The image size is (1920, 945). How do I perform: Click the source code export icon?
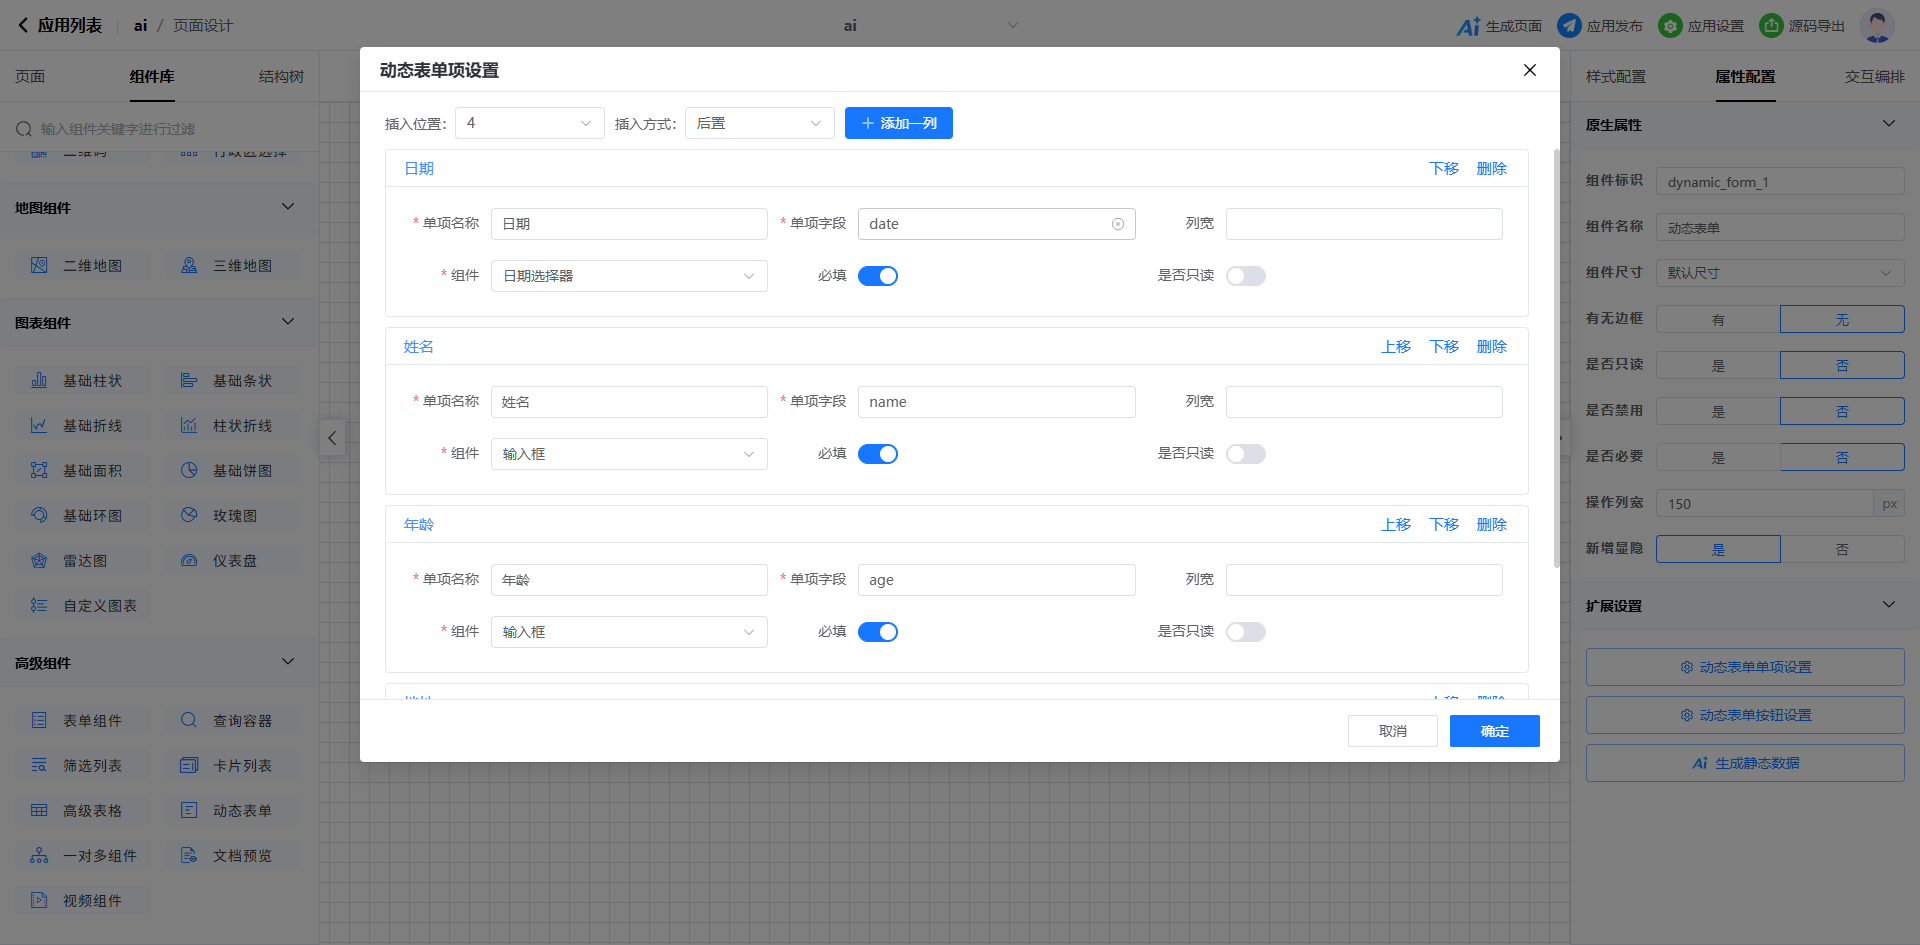(1771, 26)
